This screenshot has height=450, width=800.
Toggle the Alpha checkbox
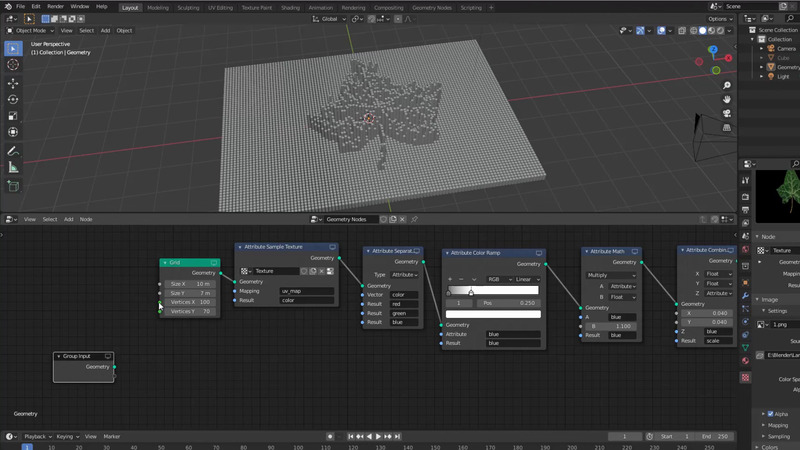pos(770,413)
